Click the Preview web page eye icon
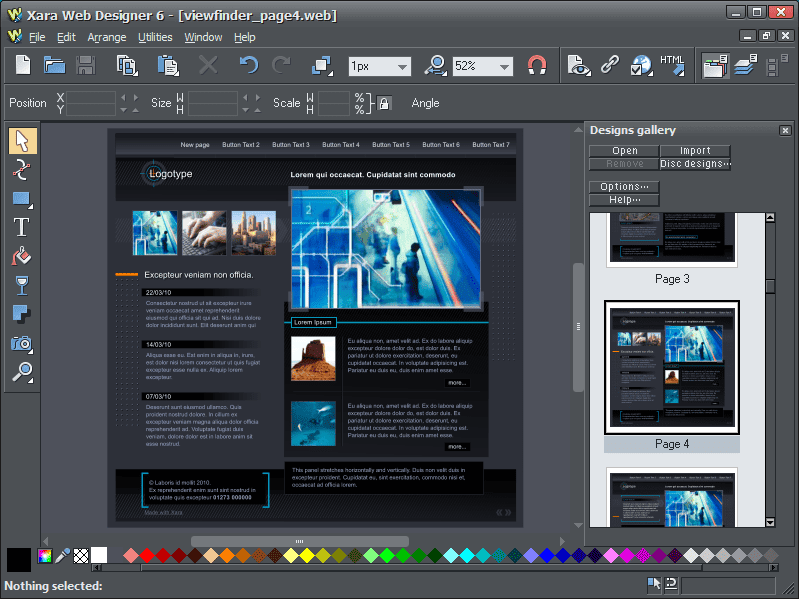Image resolution: width=799 pixels, height=599 pixels. [x=578, y=66]
